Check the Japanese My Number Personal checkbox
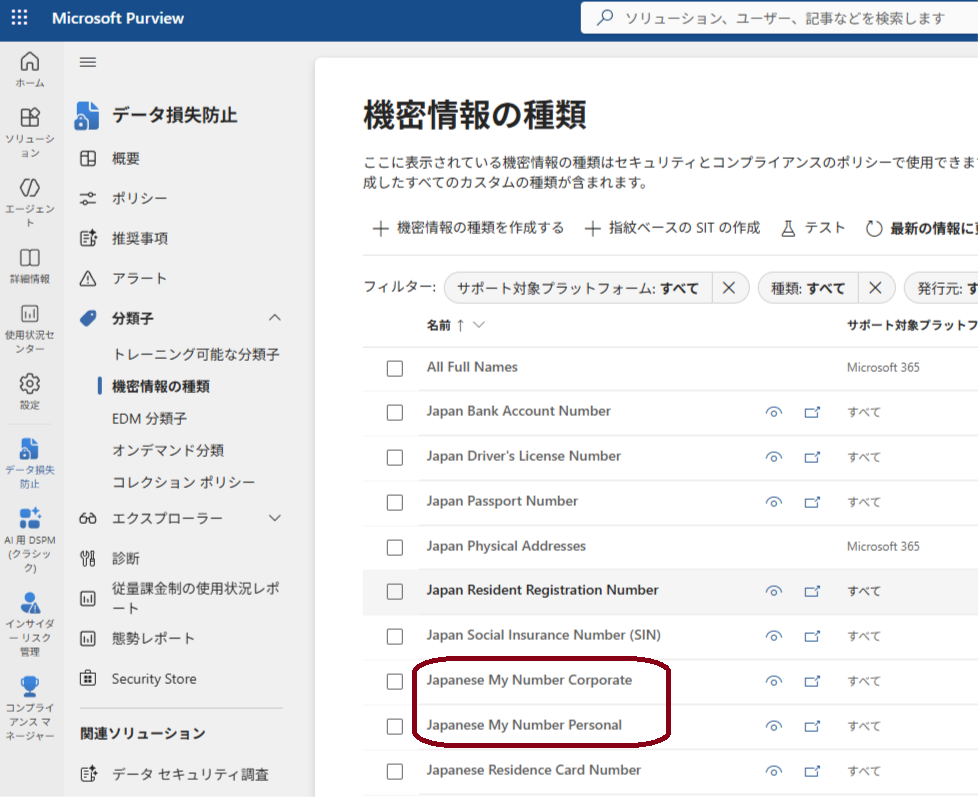This screenshot has width=978, height=797. [395, 726]
